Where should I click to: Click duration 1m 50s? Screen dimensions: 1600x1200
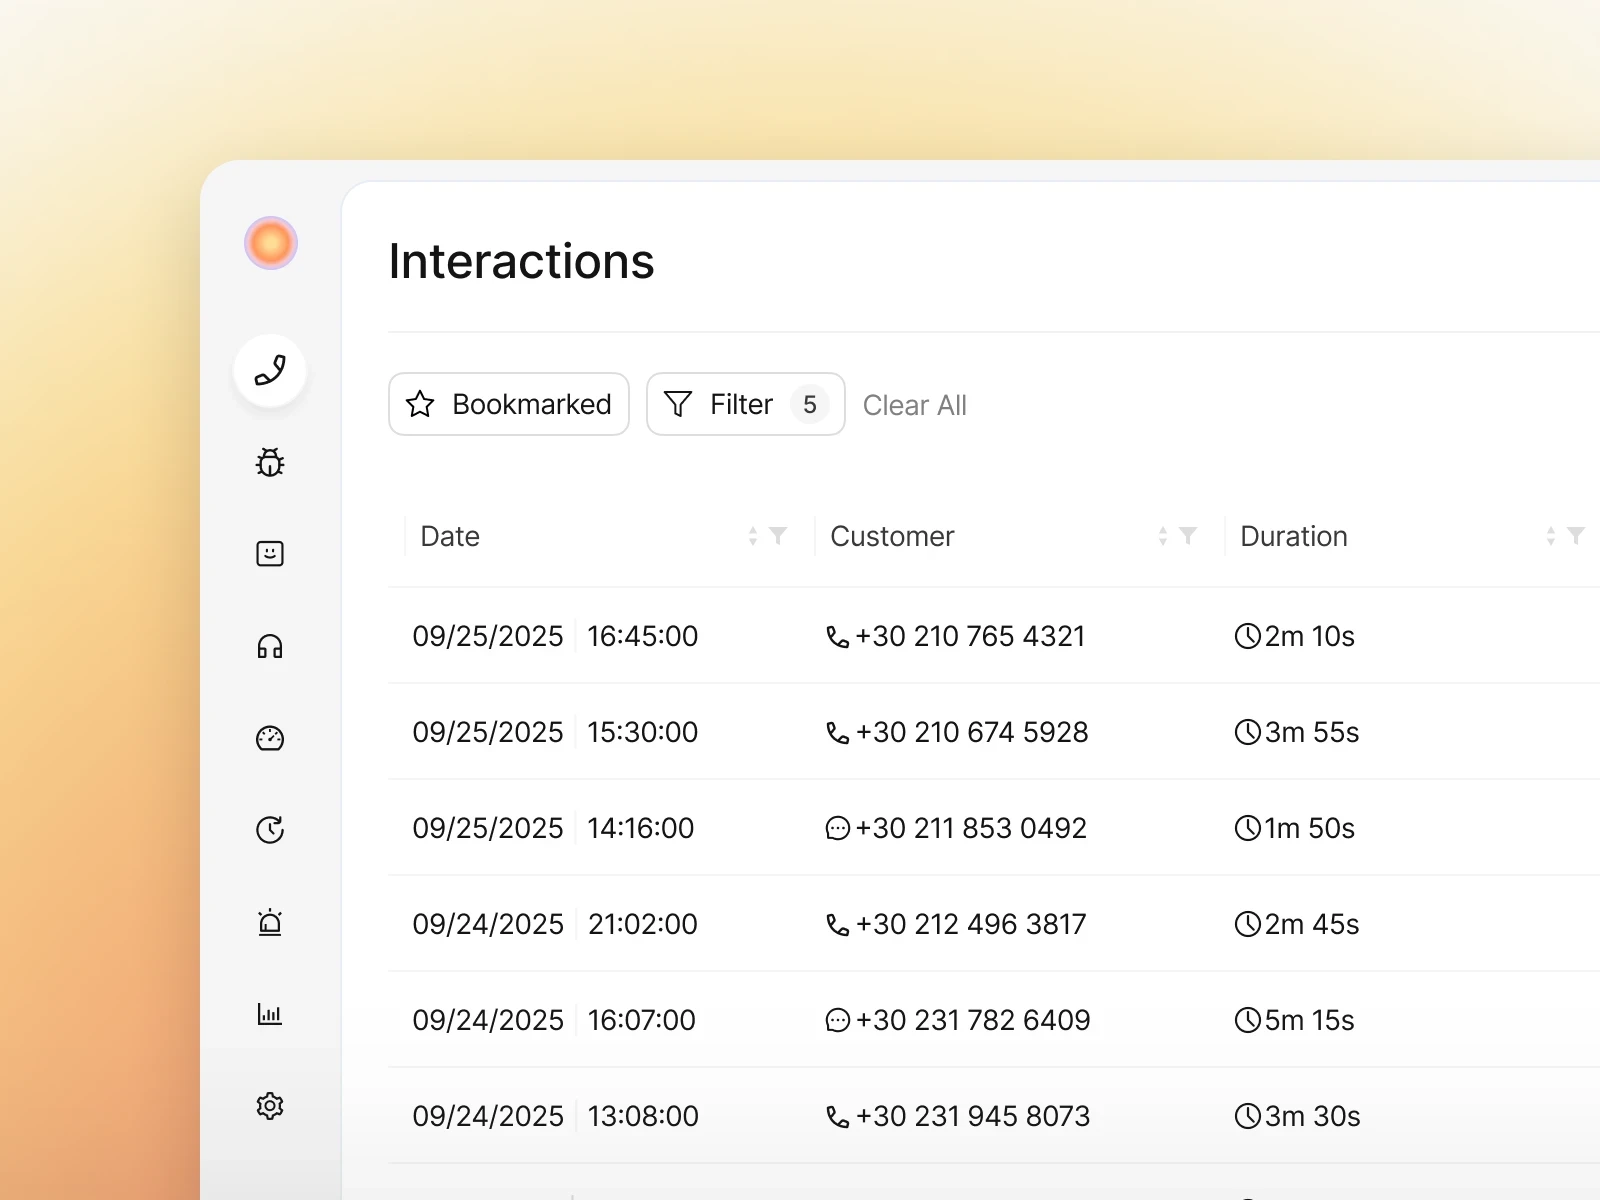click(x=1309, y=828)
